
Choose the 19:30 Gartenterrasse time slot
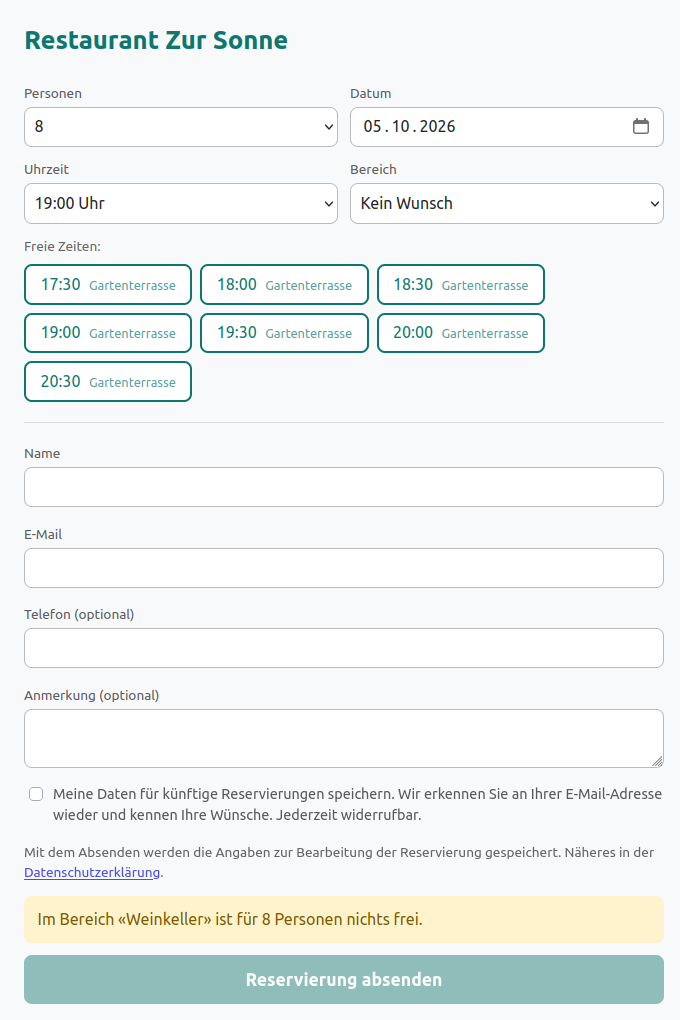[x=284, y=333]
